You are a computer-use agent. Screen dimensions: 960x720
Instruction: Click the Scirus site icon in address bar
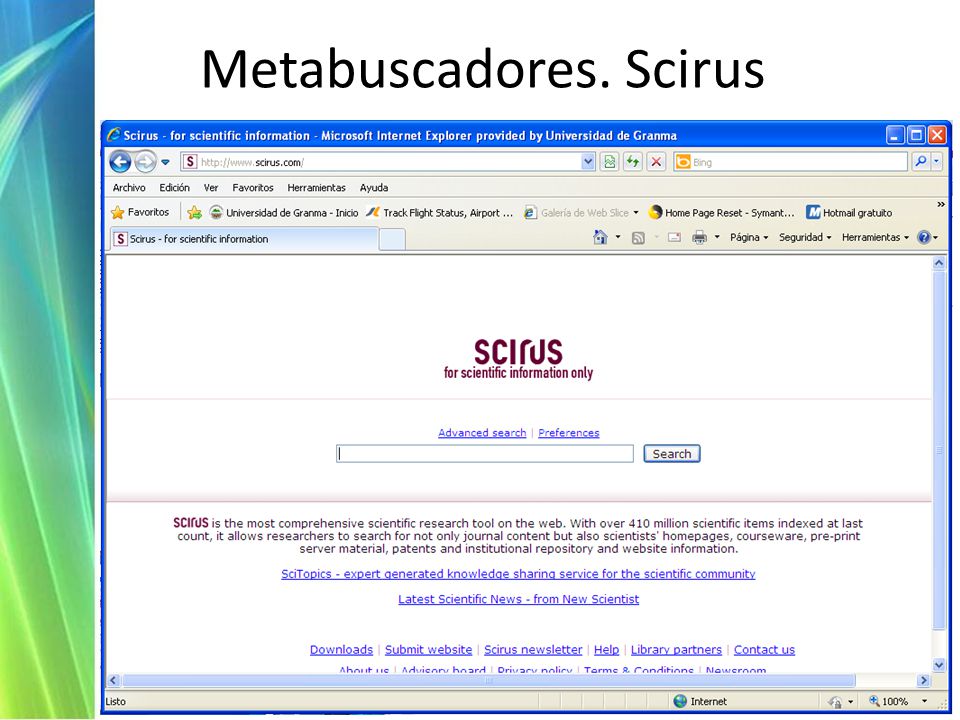click(x=190, y=162)
